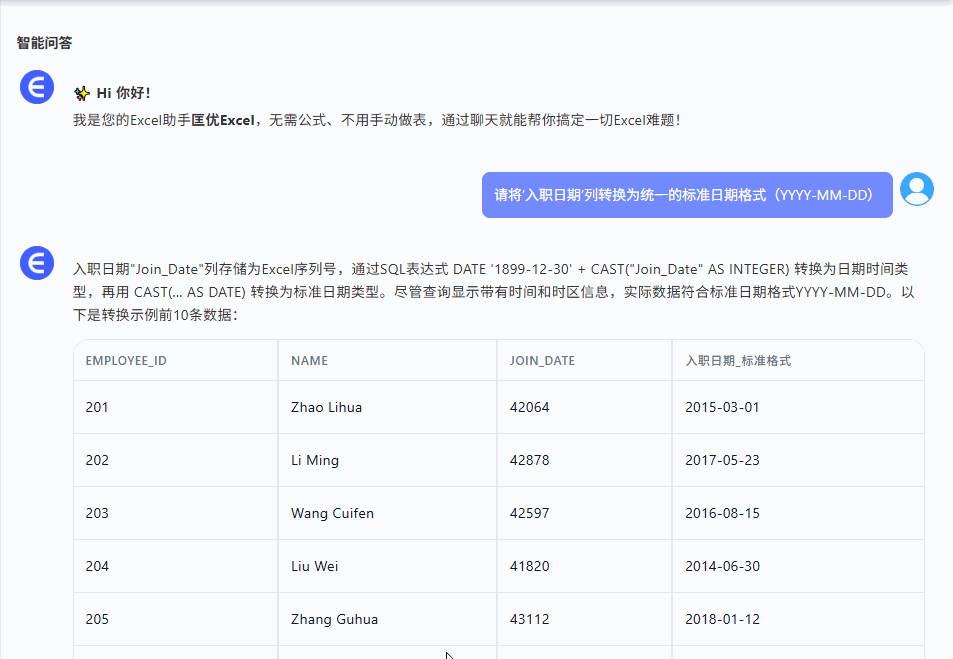Click the EMPLOYEE_ID column header
Screen dimensions: 953x659
pyautogui.click(x=126, y=361)
